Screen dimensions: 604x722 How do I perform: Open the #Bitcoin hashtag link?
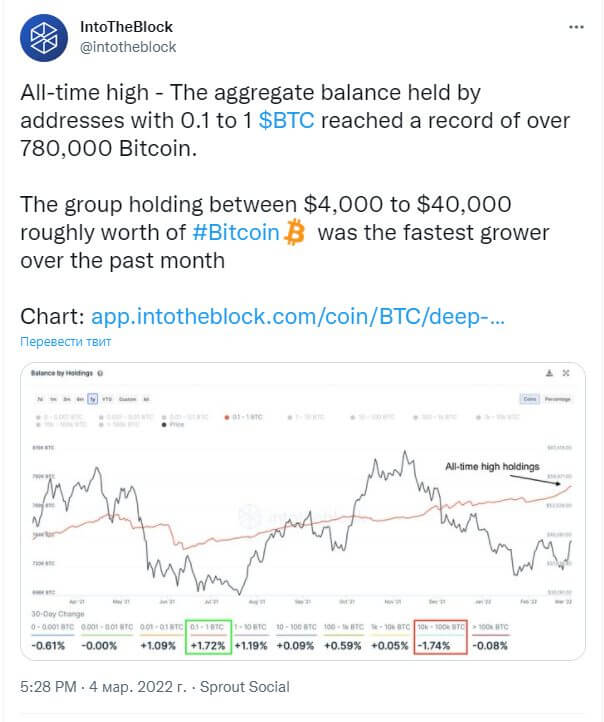236,233
